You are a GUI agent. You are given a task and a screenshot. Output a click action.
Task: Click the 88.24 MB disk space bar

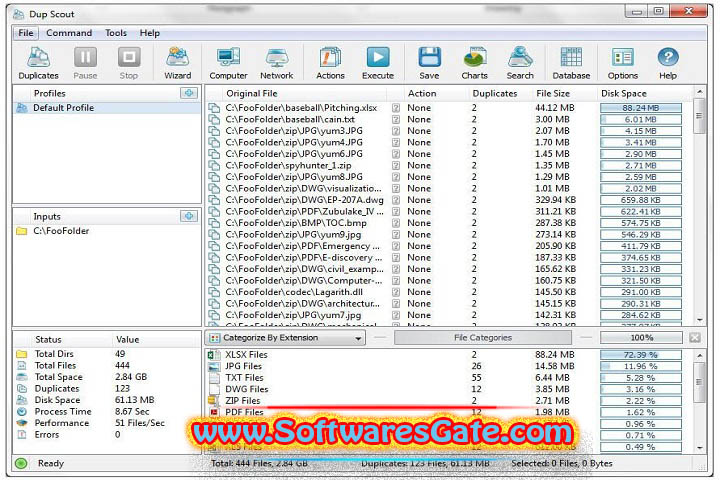[641, 108]
